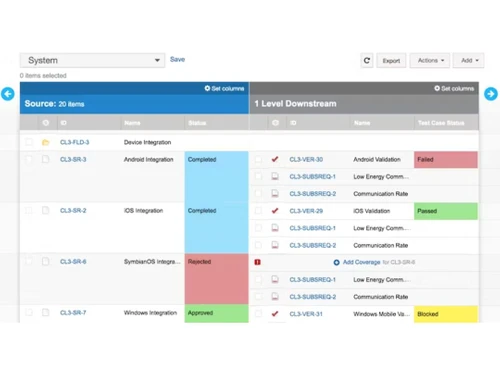
Task: Check the box for CL3-SR-2
Action: [29, 210]
